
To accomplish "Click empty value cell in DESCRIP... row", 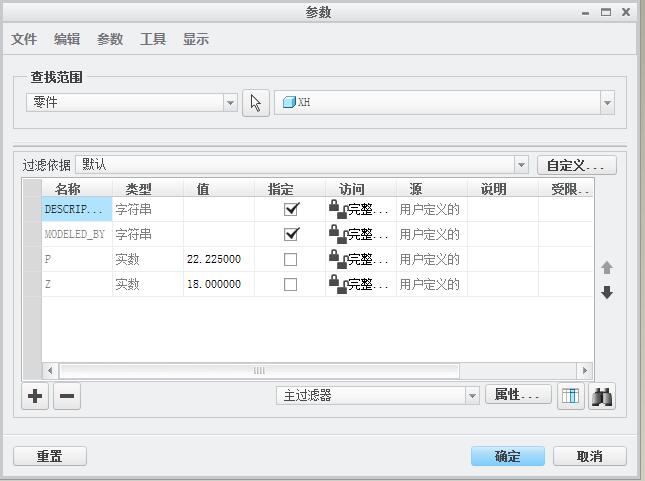I will pyautogui.click(x=219, y=209).
